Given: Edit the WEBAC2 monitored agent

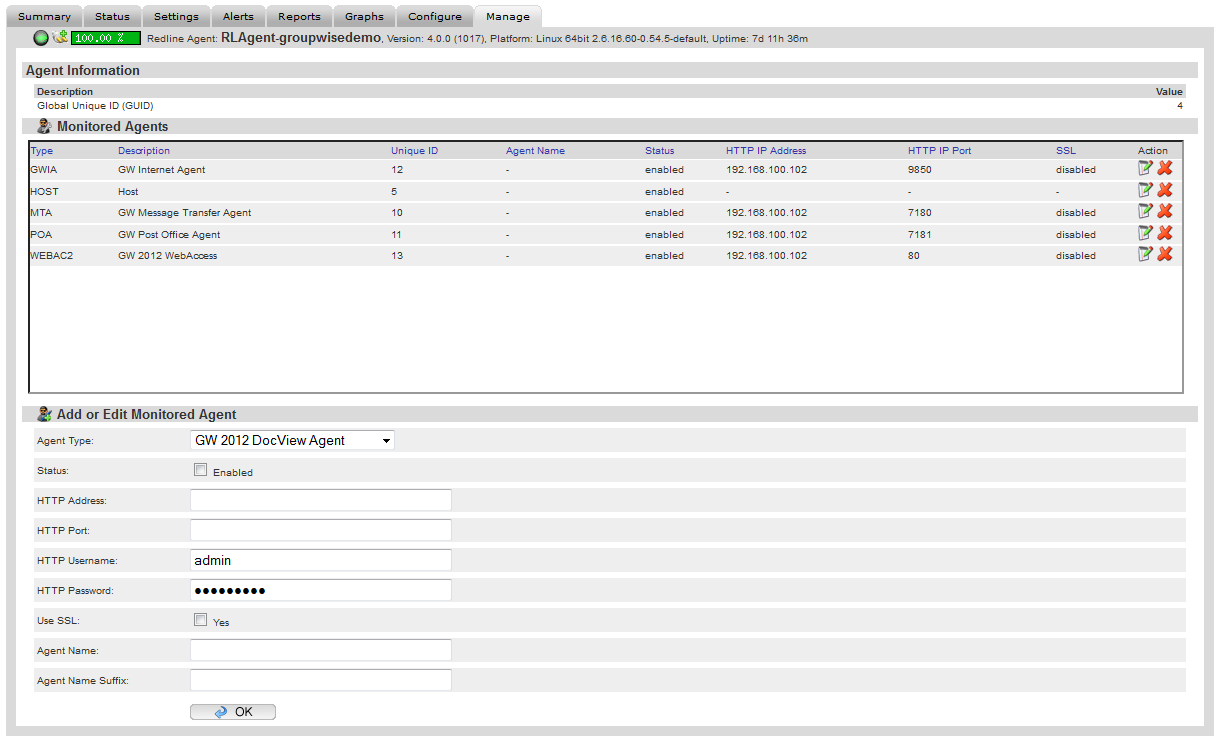Looking at the screenshot, I should pyautogui.click(x=1145, y=254).
